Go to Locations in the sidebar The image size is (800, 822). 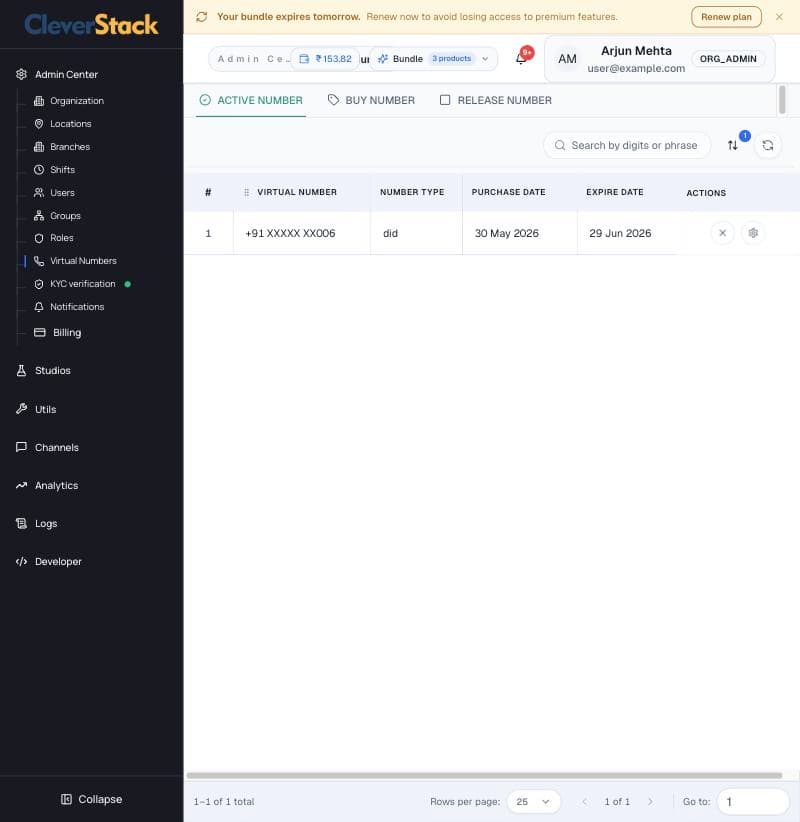click(x=63, y=124)
